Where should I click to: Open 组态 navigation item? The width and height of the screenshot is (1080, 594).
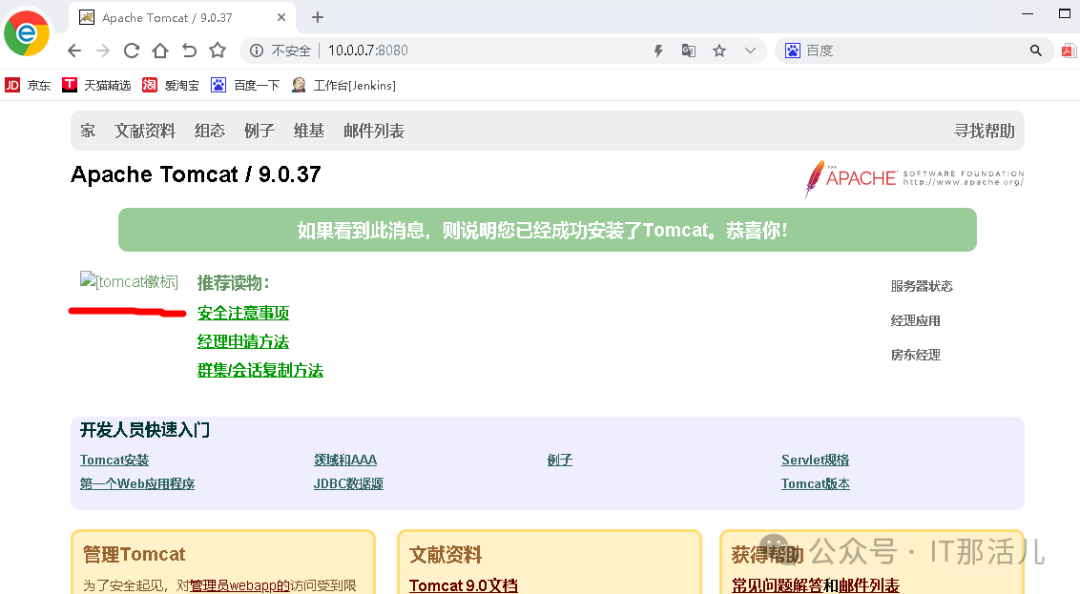click(x=209, y=131)
